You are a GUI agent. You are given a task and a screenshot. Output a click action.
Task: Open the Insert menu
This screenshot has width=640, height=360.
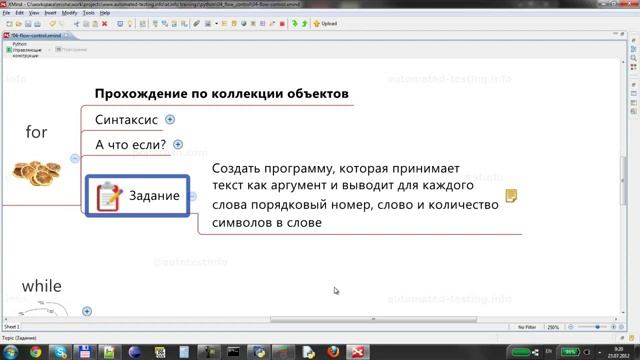[x=50, y=13]
